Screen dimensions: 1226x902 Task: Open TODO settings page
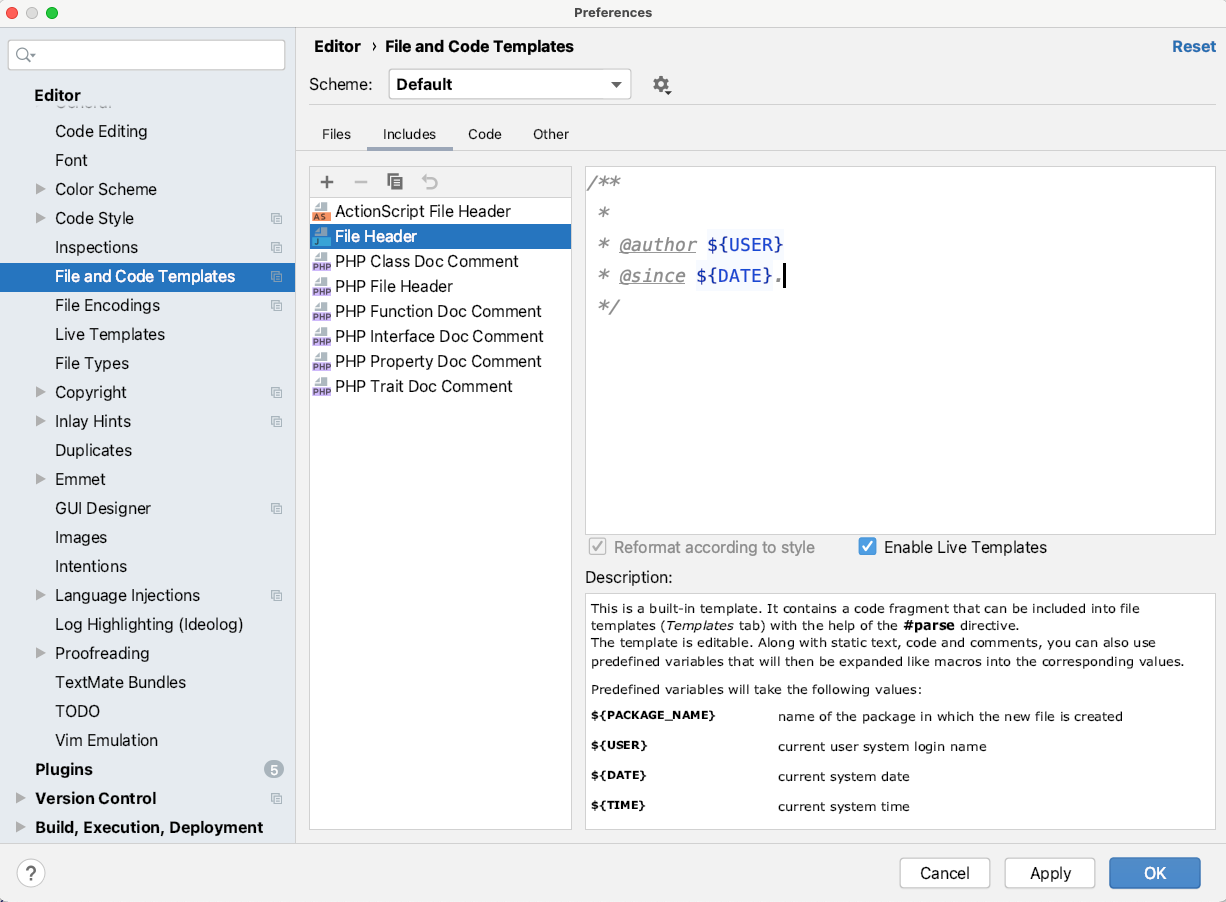(78, 711)
